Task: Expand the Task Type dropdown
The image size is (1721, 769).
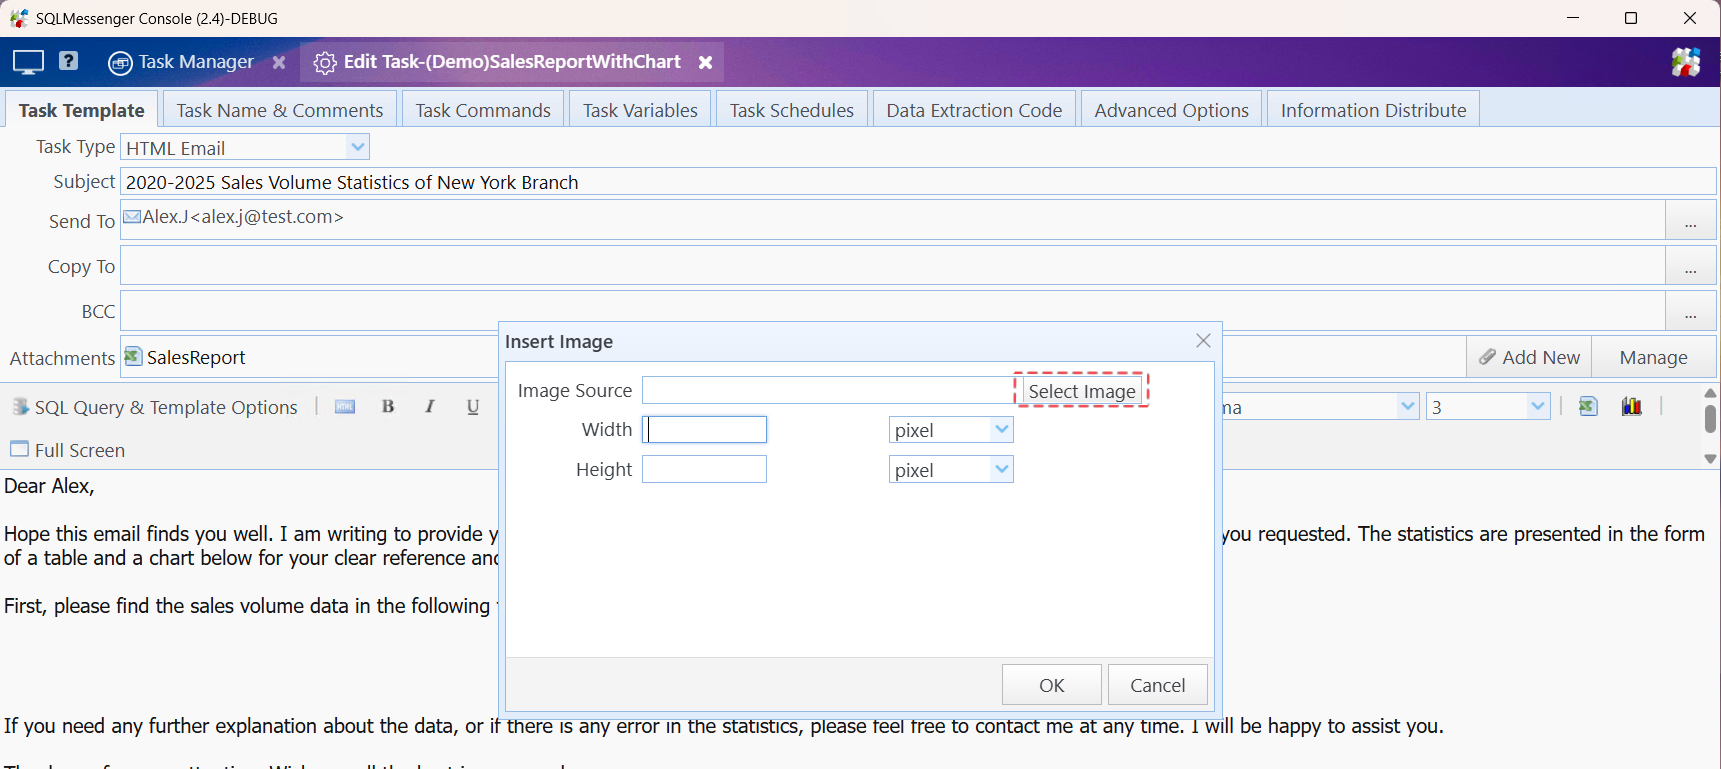Action: click(x=357, y=147)
